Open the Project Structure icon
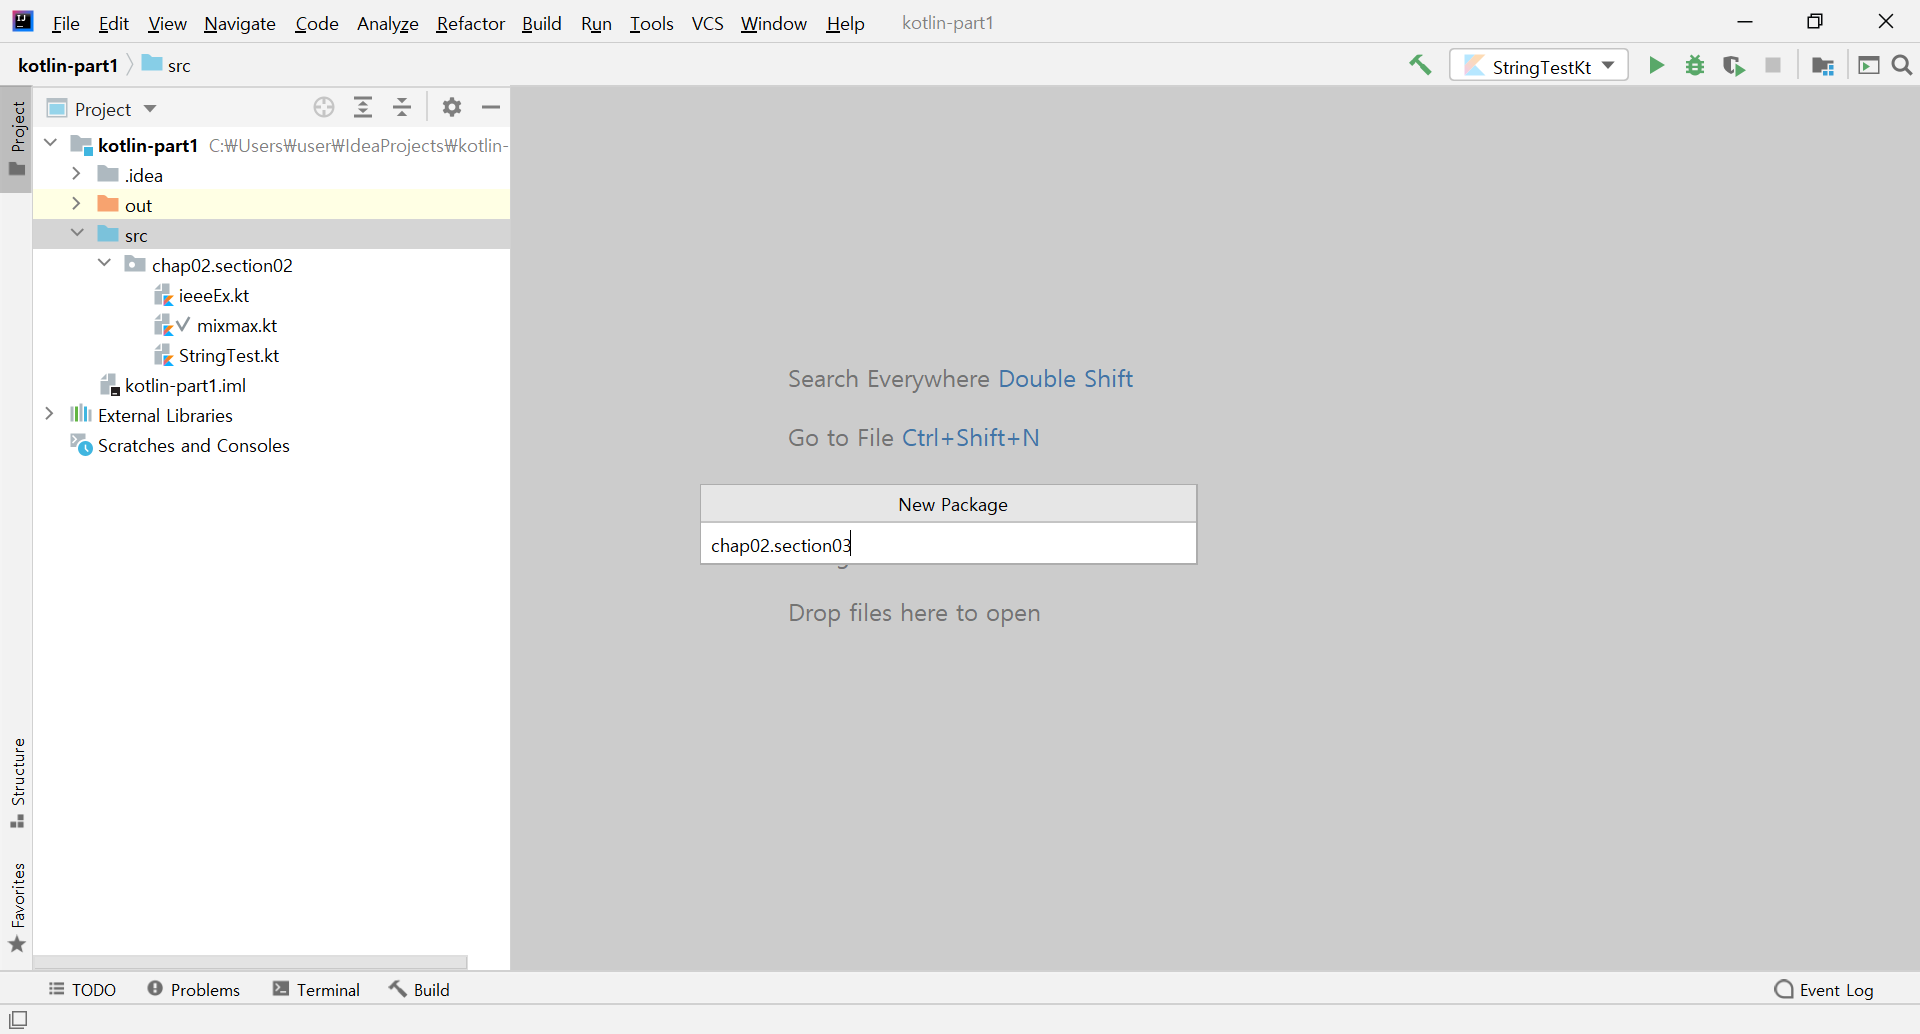The width and height of the screenshot is (1920, 1034). [1823, 66]
